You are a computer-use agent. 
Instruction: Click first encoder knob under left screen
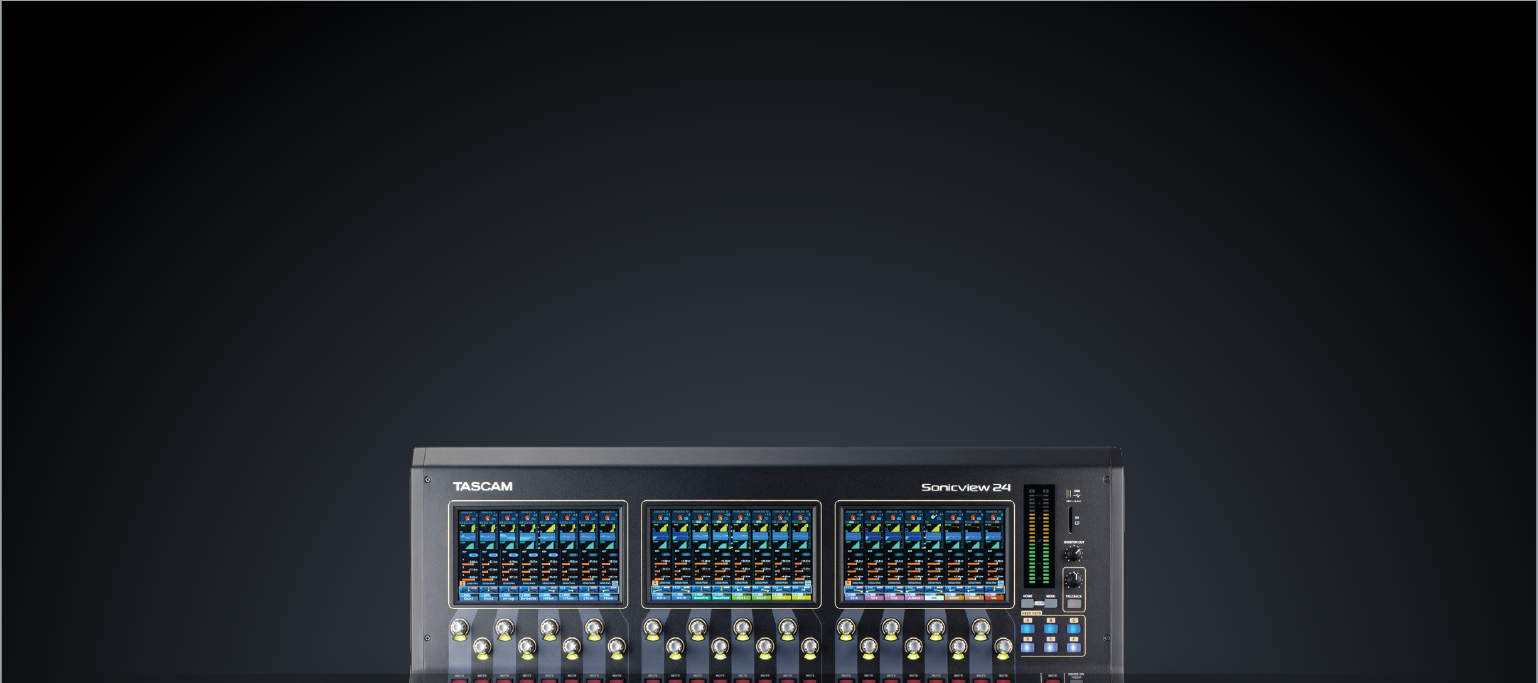tap(459, 629)
